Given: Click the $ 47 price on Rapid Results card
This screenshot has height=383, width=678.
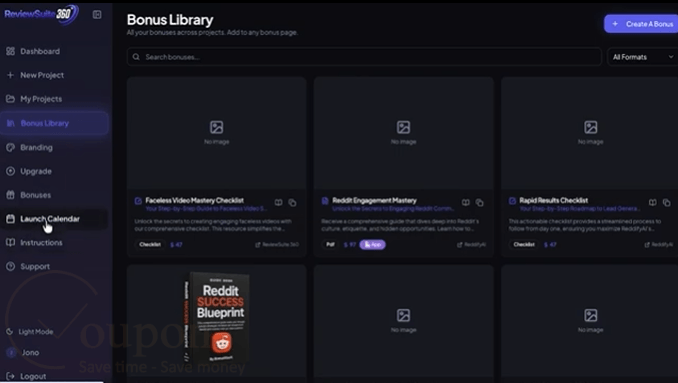Looking at the screenshot, I should pyautogui.click(x=550, y=245).
